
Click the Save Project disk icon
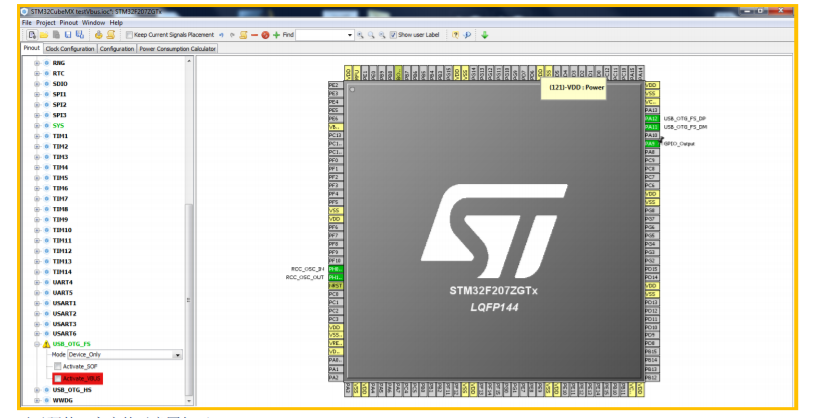68,35
